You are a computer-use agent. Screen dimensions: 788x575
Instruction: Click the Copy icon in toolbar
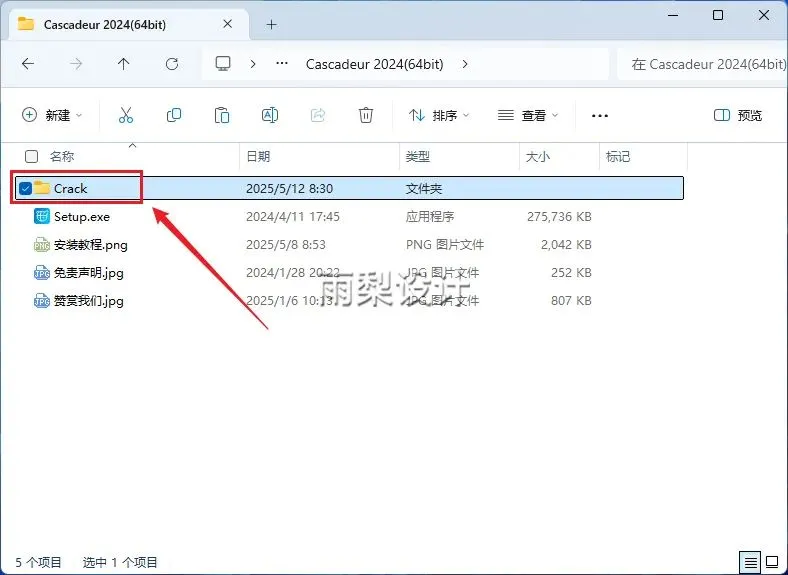point(174,115)
